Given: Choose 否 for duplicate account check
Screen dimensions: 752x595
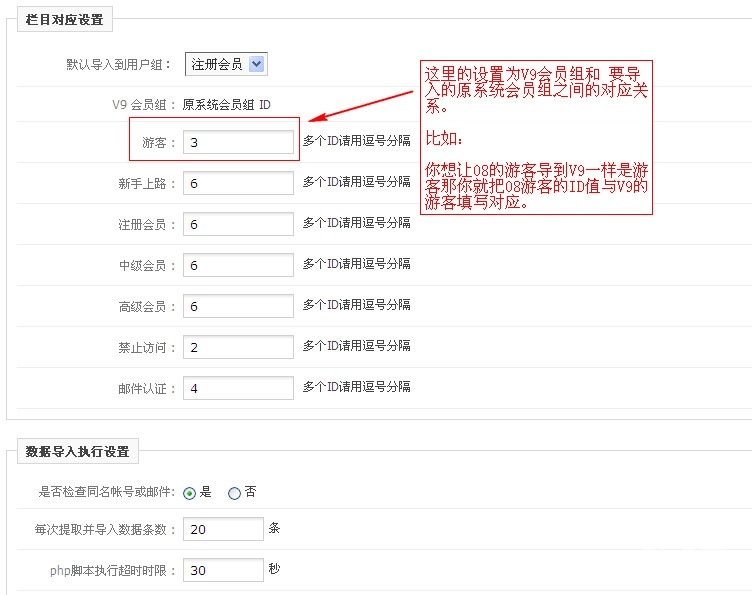Looking at the screenshot, I should (234, 493).
